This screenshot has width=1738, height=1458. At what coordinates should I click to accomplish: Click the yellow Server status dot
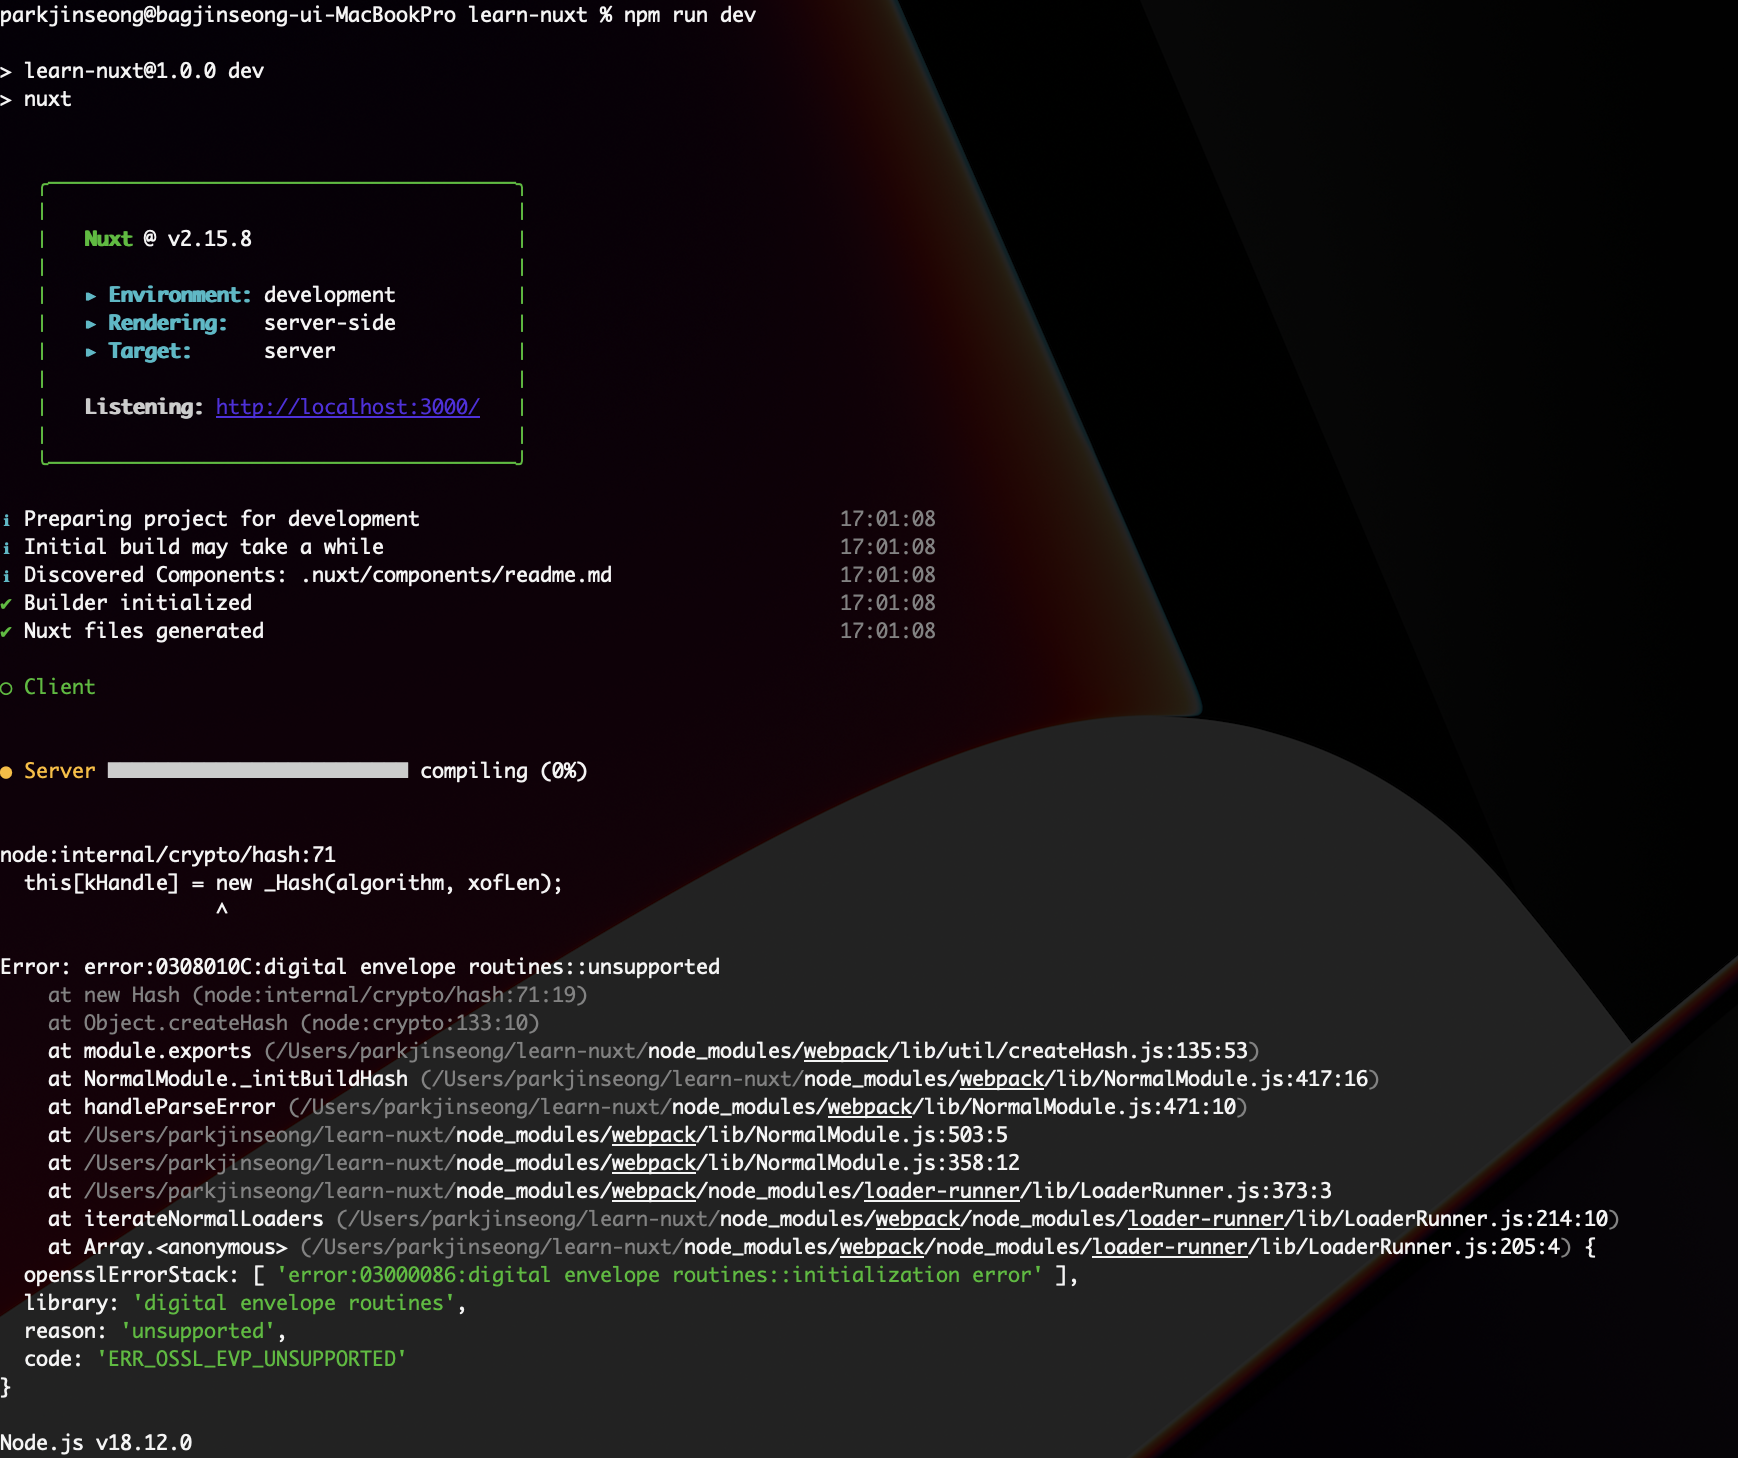click(x=7, y=771)
